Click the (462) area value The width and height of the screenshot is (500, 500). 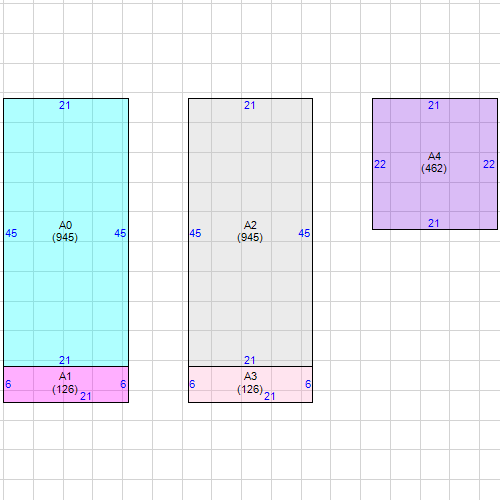pos(434,168)
